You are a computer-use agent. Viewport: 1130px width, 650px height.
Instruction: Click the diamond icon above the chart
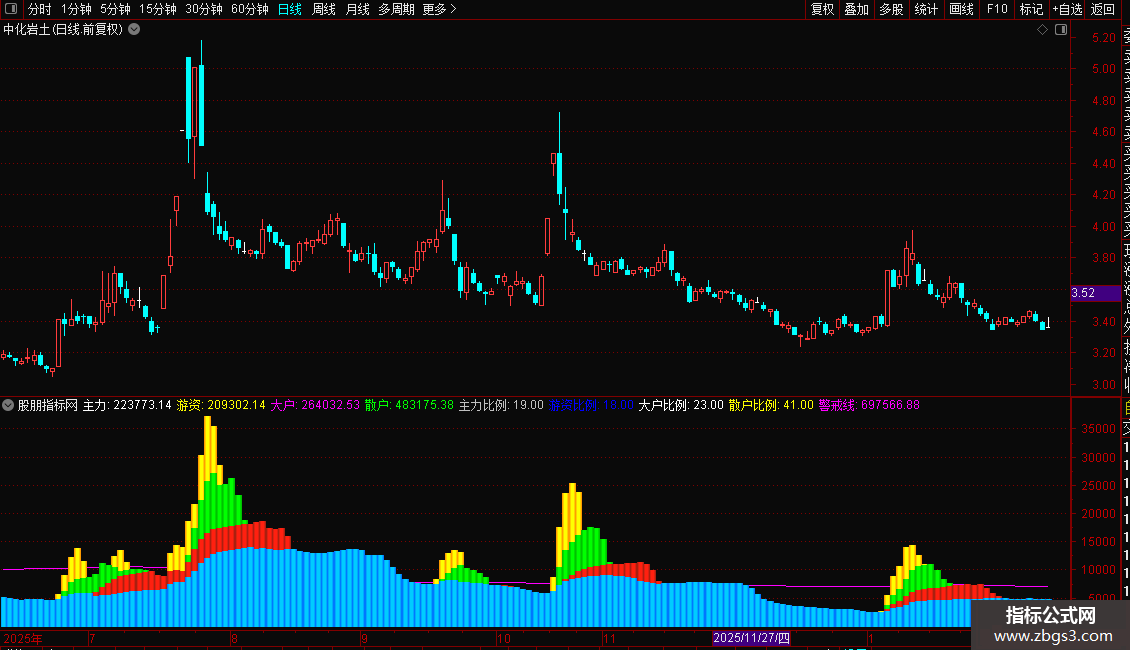(1042, 30)
